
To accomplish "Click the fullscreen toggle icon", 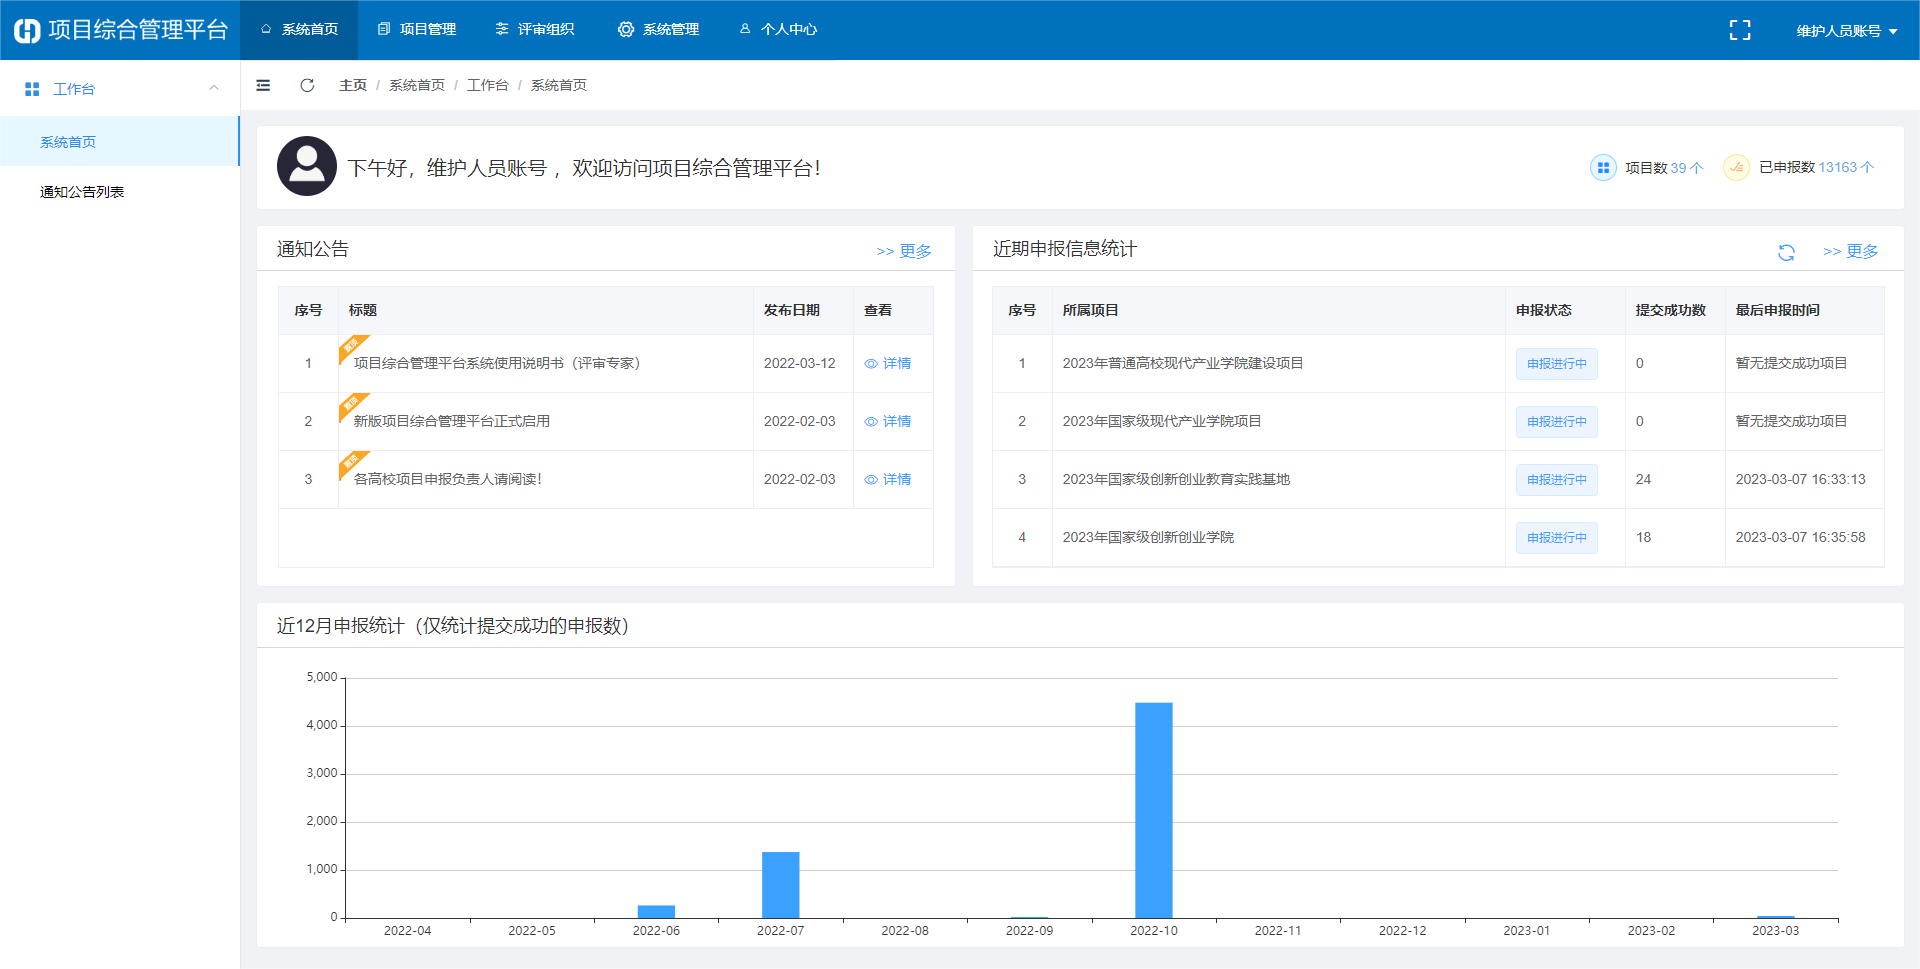I will (1740, 30).
